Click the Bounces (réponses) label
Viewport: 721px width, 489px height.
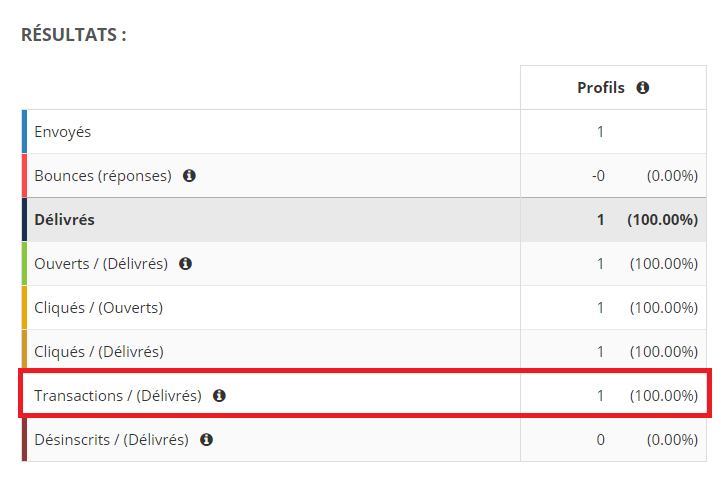tap(103, 176)
